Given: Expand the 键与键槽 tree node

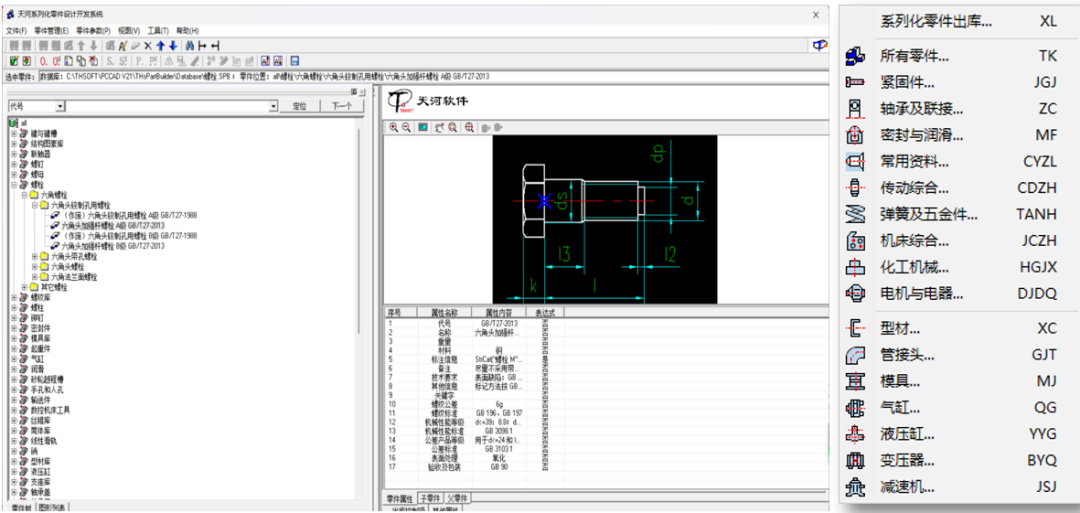Looking at the screenshot, I should (14, 134).
